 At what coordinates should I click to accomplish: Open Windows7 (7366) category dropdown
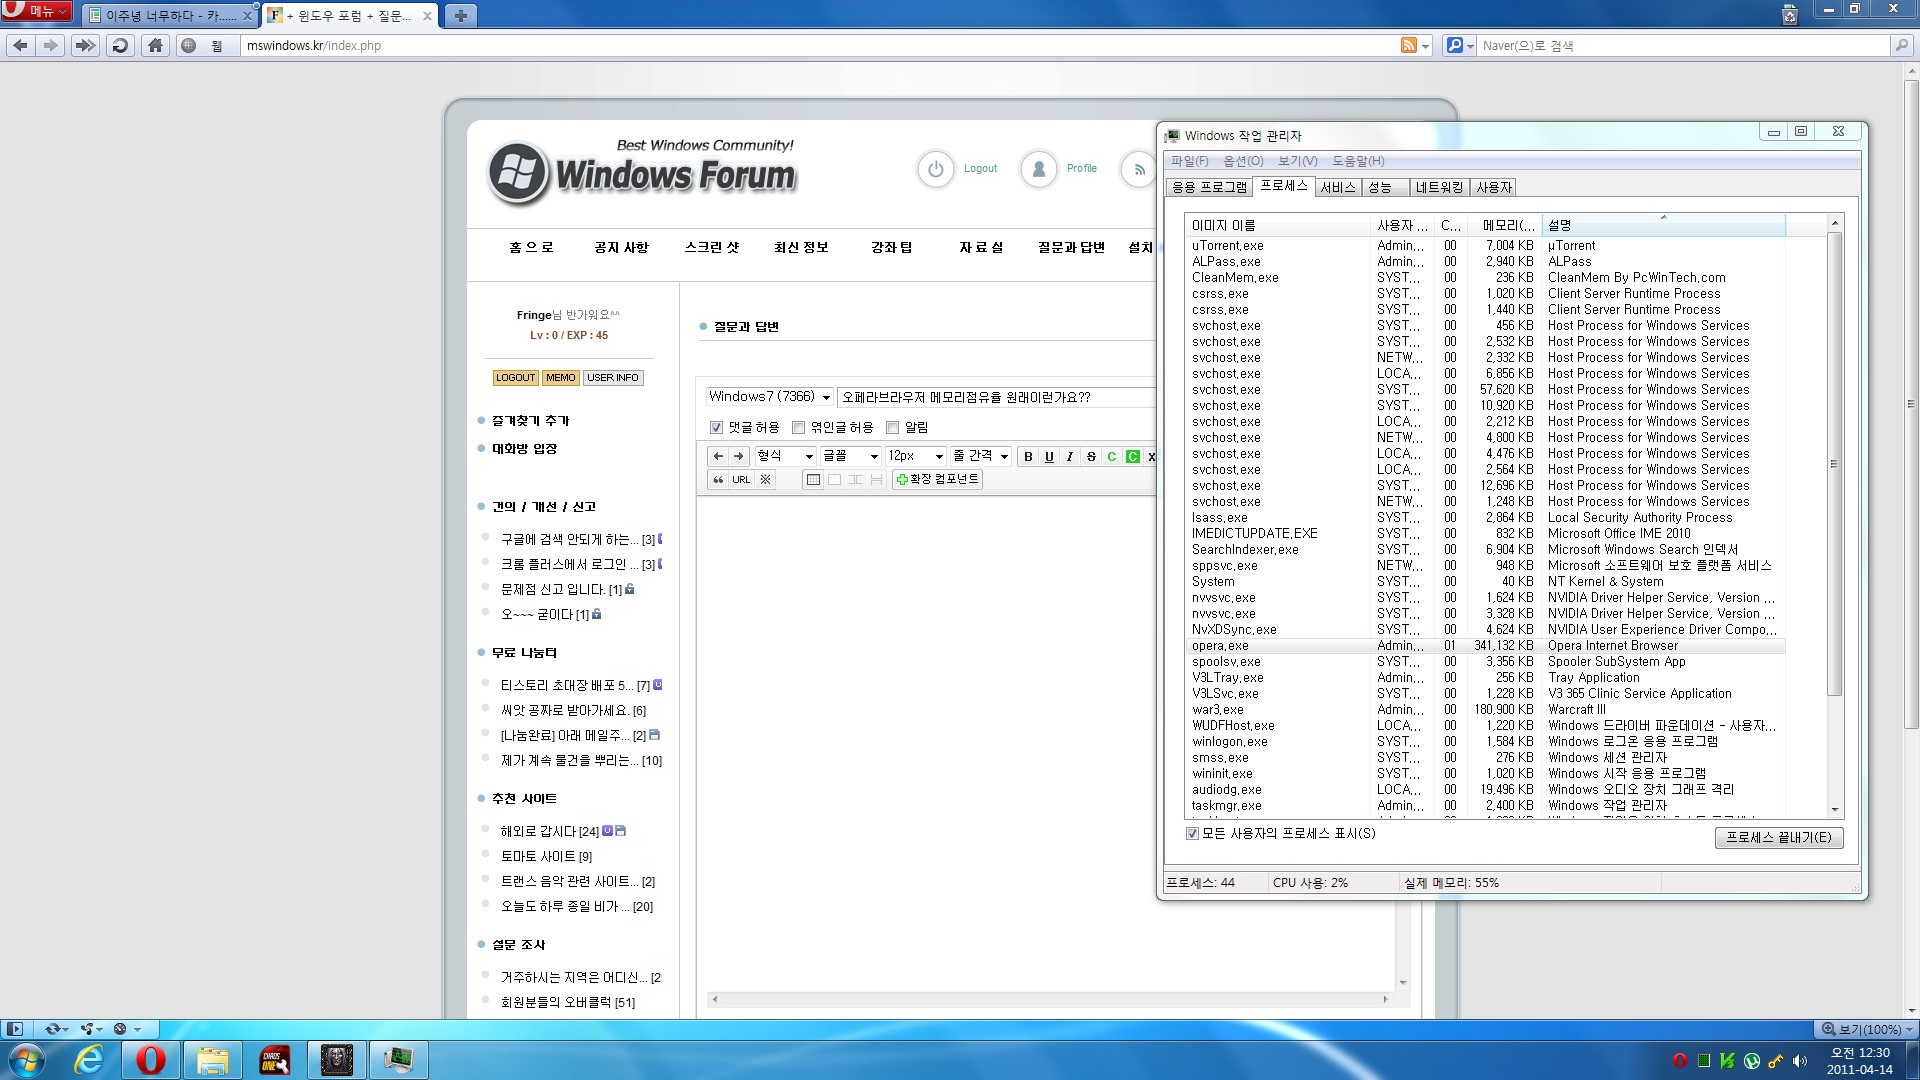coord(770,397)
